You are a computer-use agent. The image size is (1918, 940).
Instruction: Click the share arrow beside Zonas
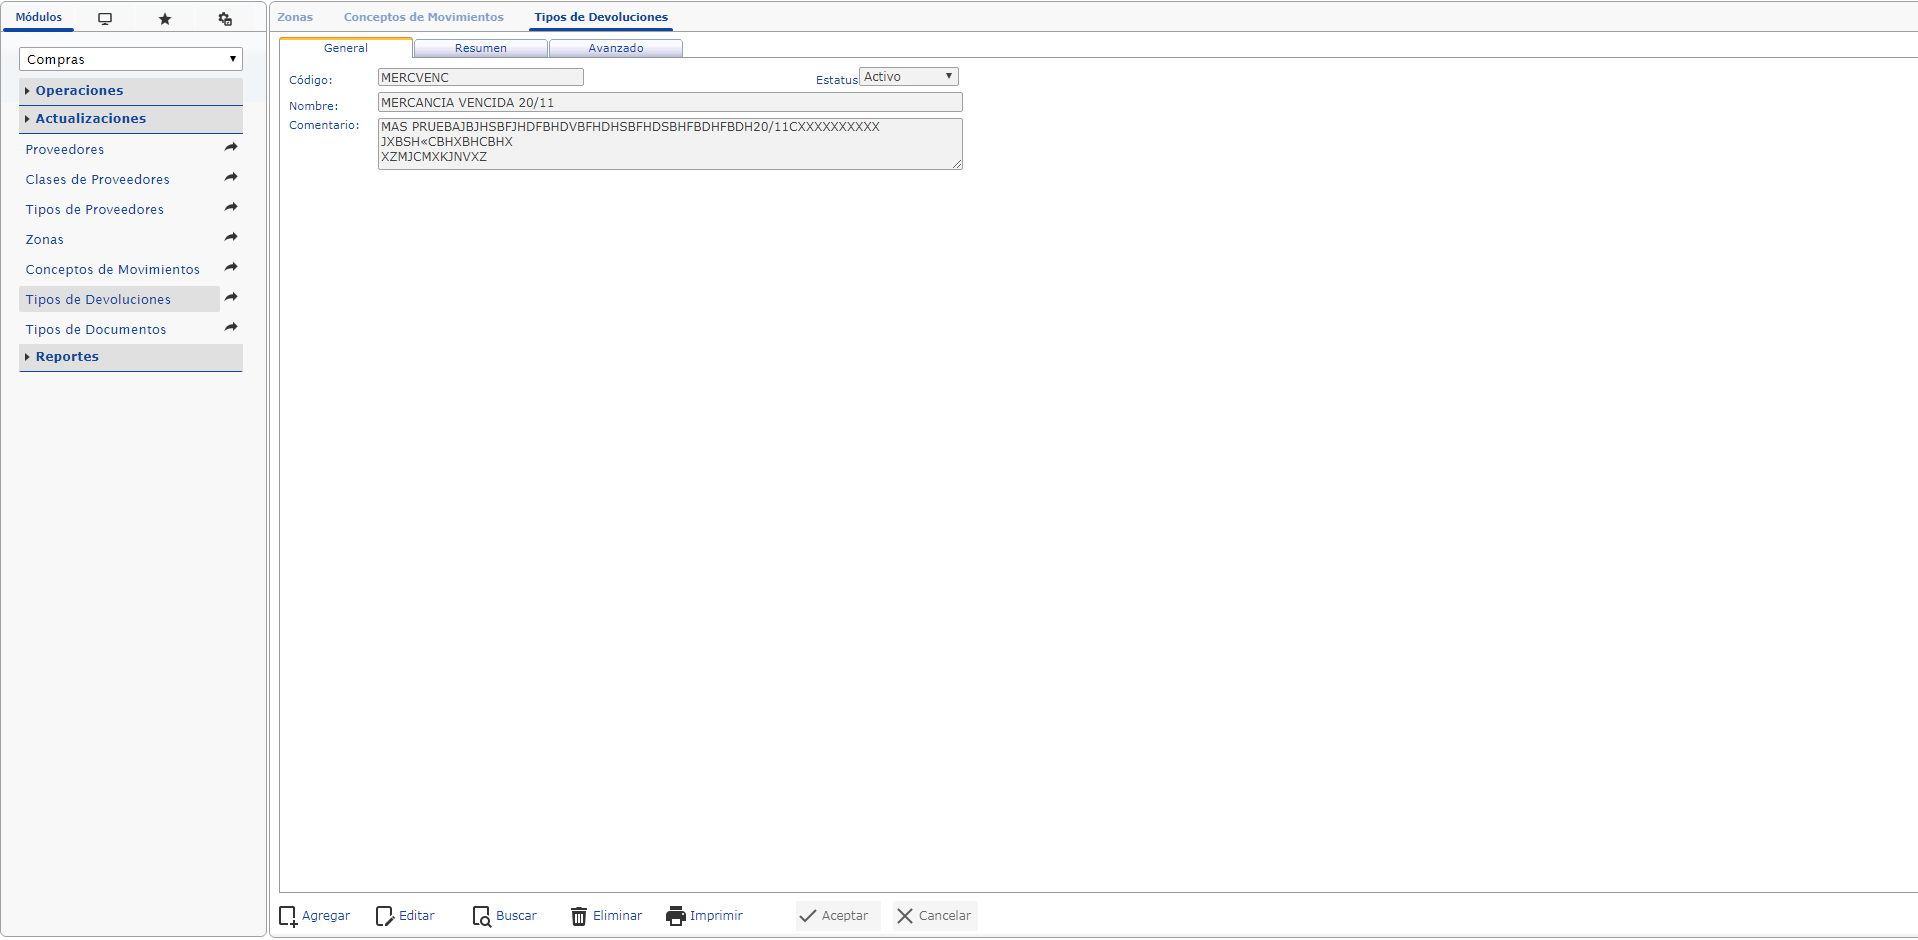point(231,238)
